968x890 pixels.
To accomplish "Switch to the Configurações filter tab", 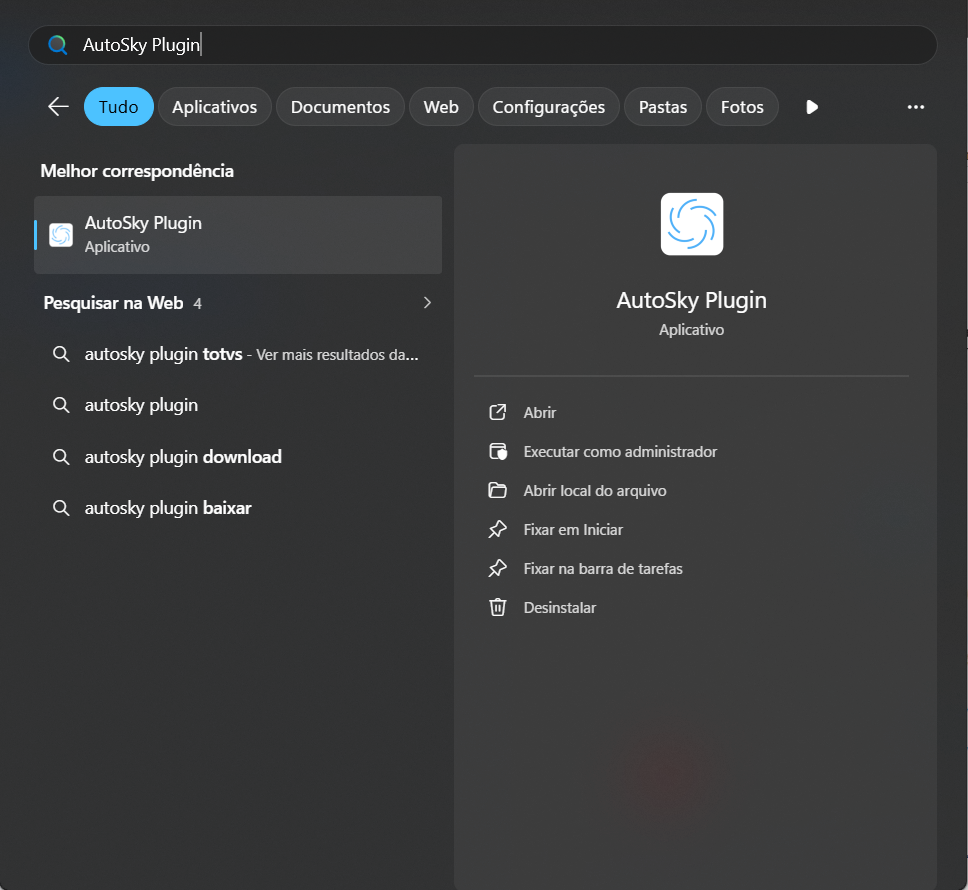I will [548, 107].
